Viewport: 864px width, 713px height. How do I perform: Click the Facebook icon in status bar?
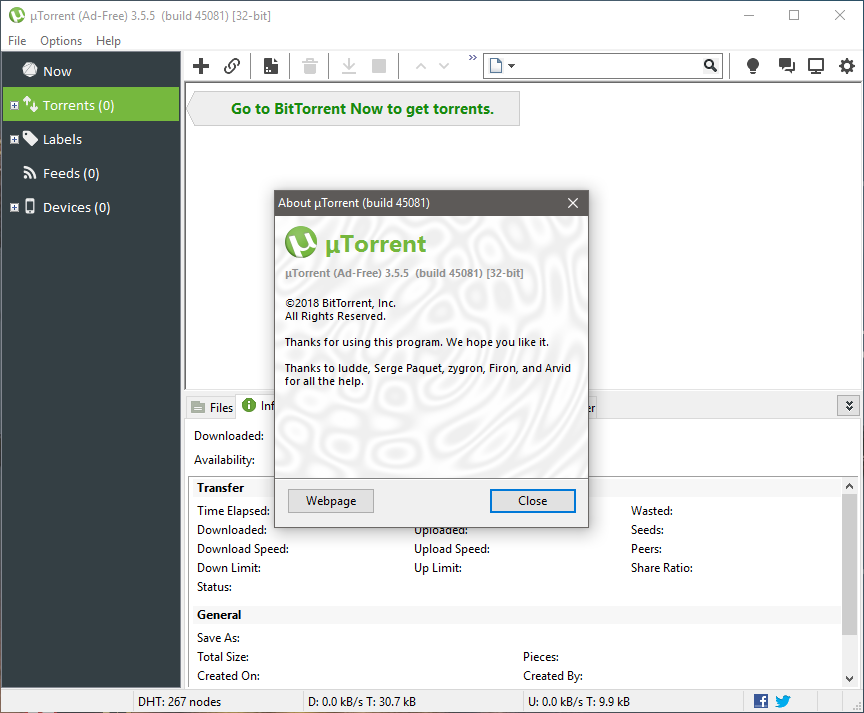(x=760, y=701)
